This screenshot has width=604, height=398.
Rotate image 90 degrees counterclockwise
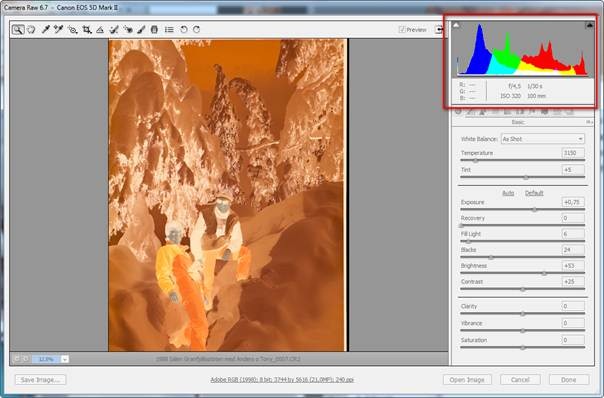(184, 30)
